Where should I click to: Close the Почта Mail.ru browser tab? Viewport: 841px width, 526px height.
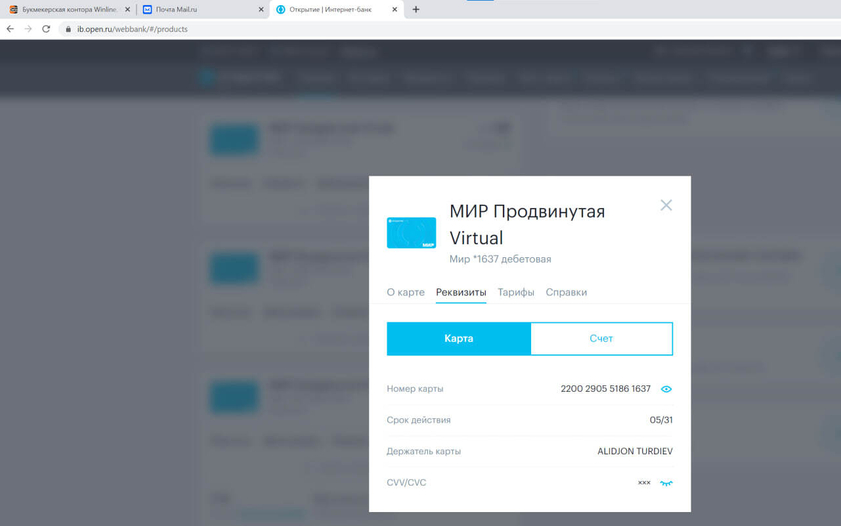(261, 10)
